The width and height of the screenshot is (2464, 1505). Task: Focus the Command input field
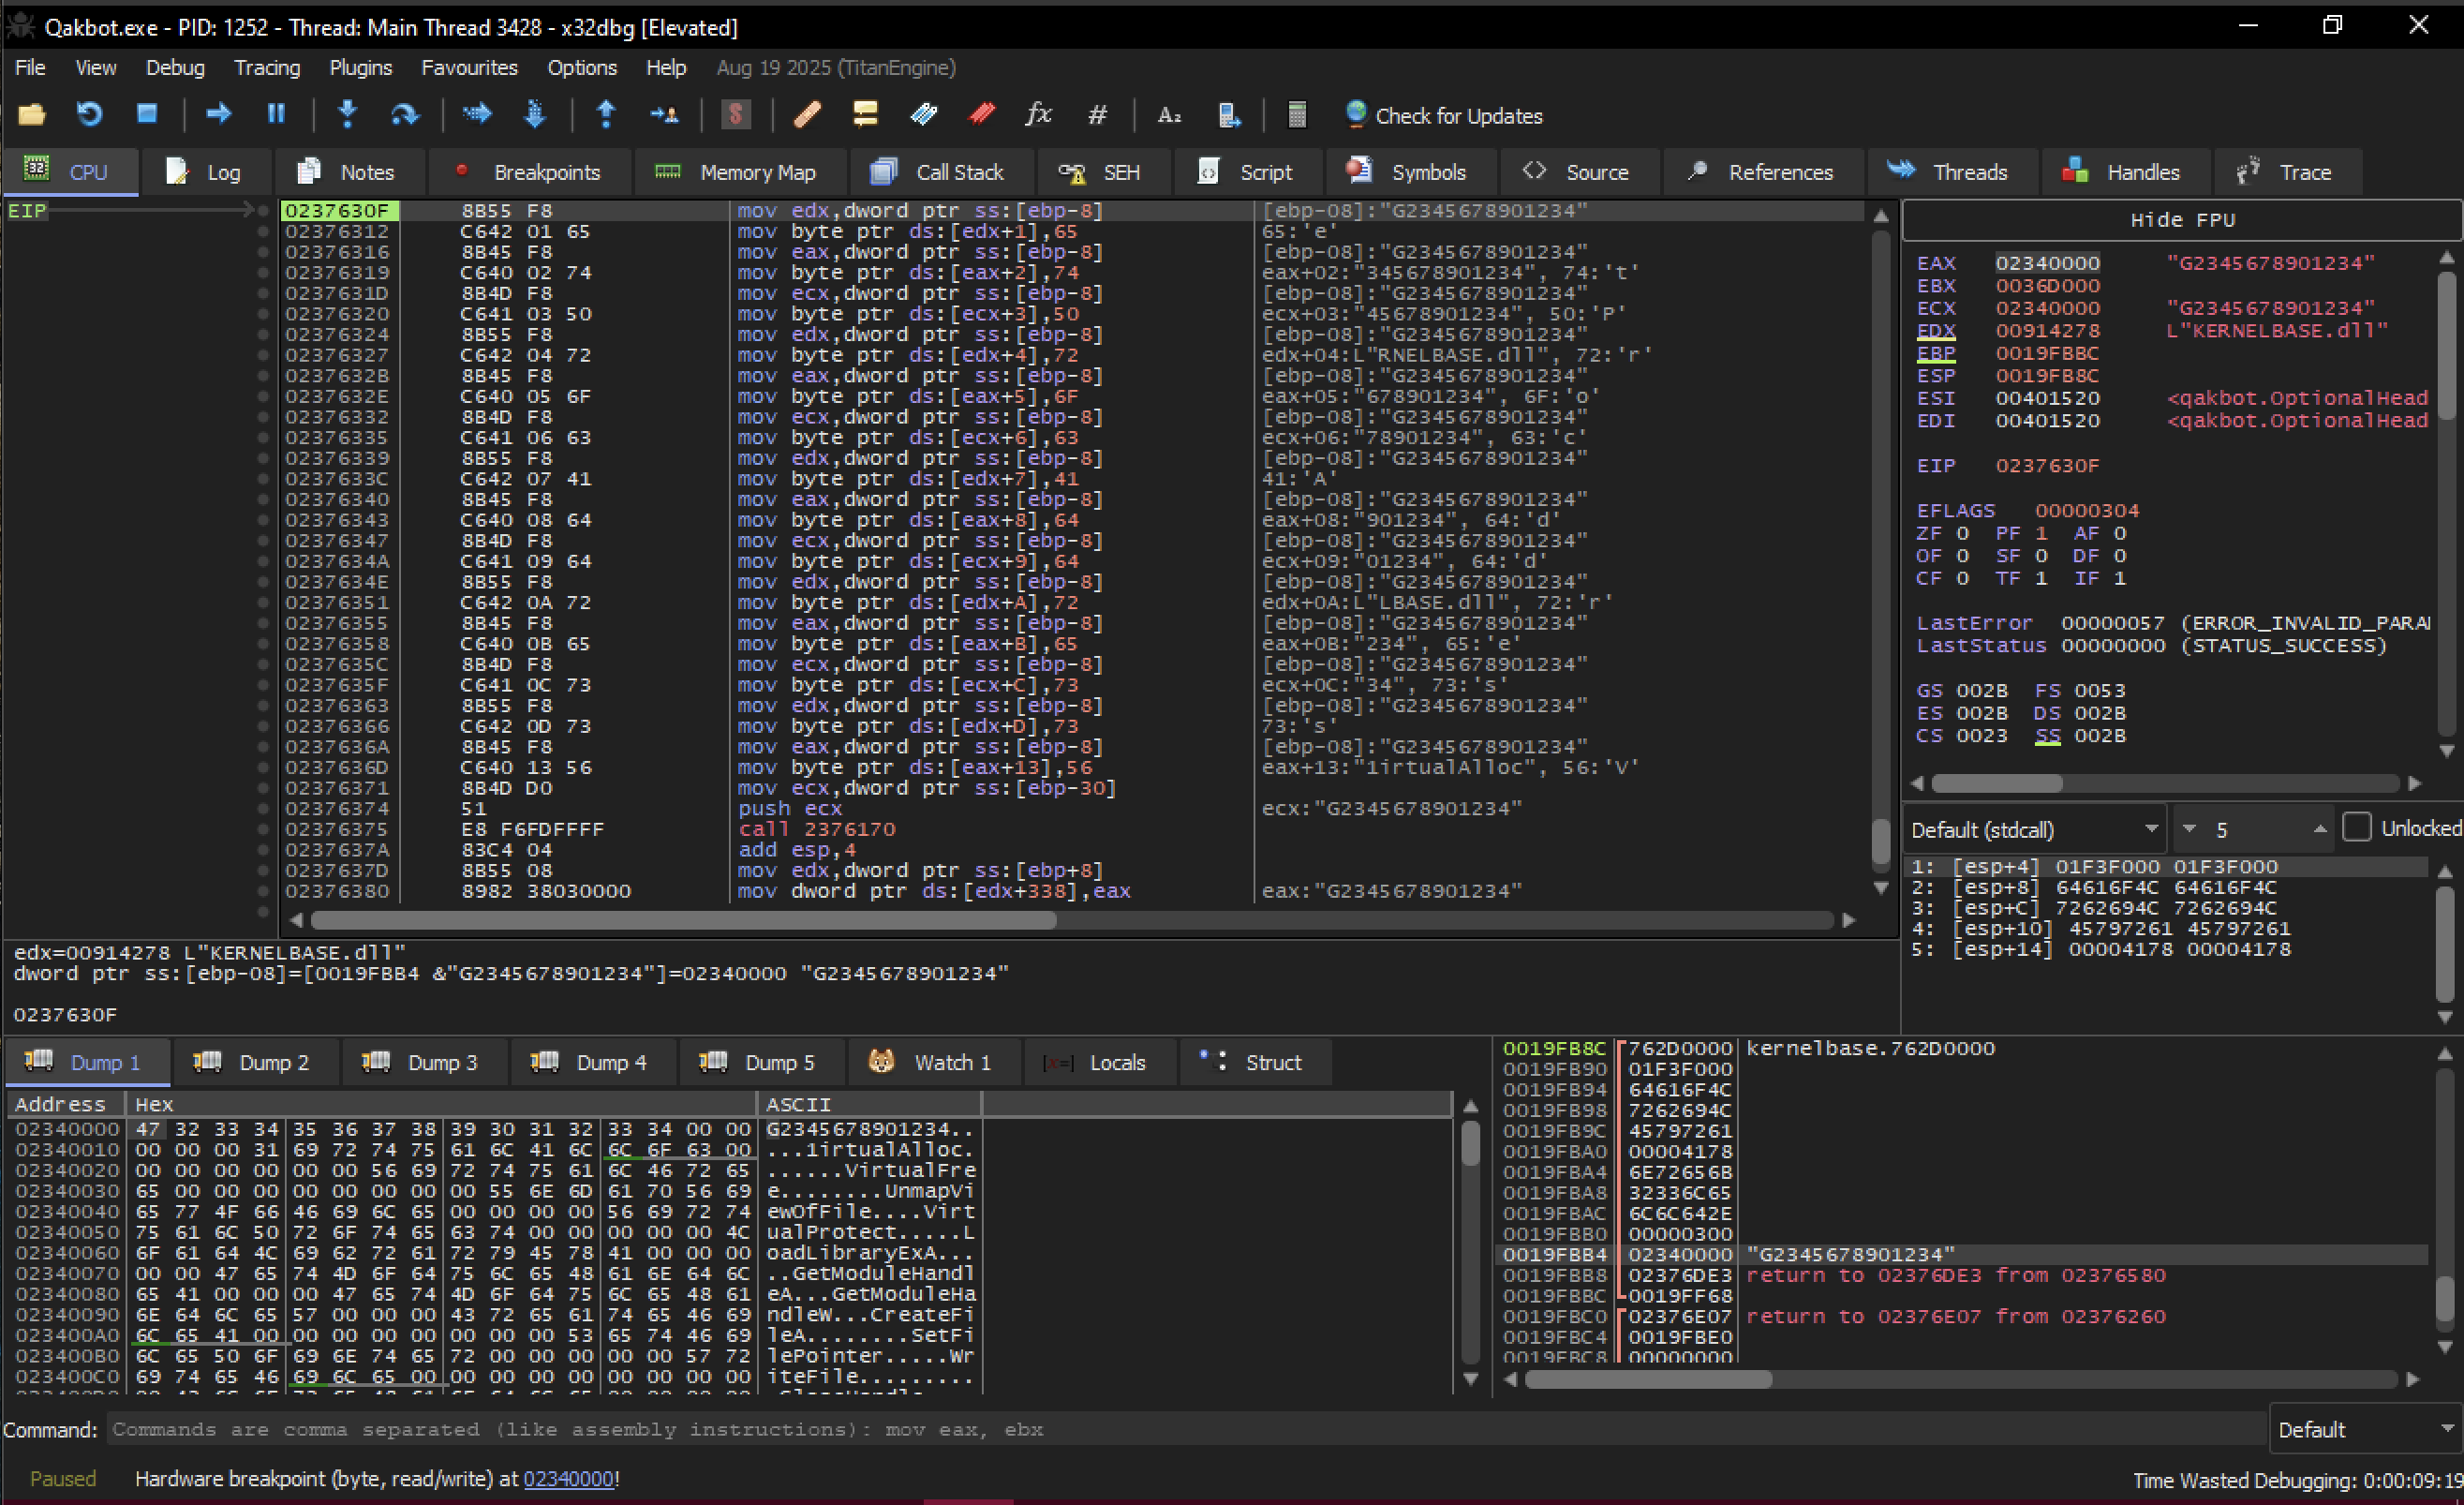[x=1186, y=1430]
